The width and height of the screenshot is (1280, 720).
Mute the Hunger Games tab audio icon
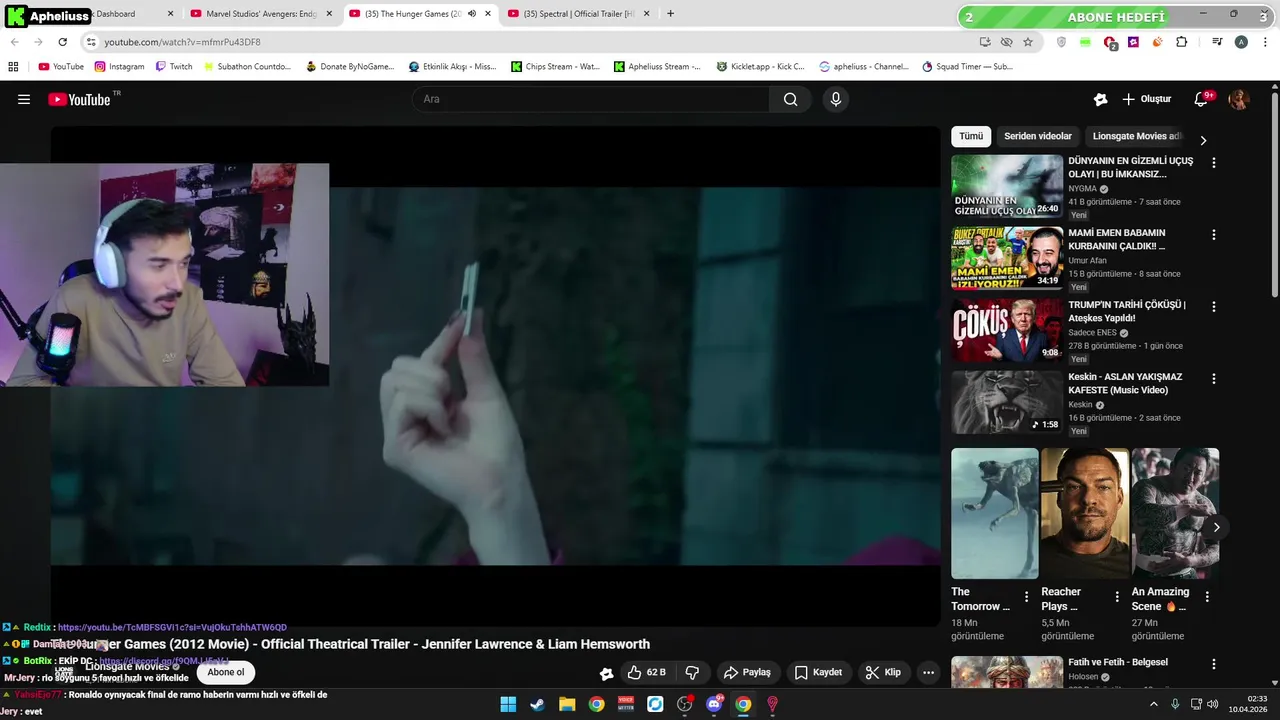pyautogui.click(x=472, y=14)
